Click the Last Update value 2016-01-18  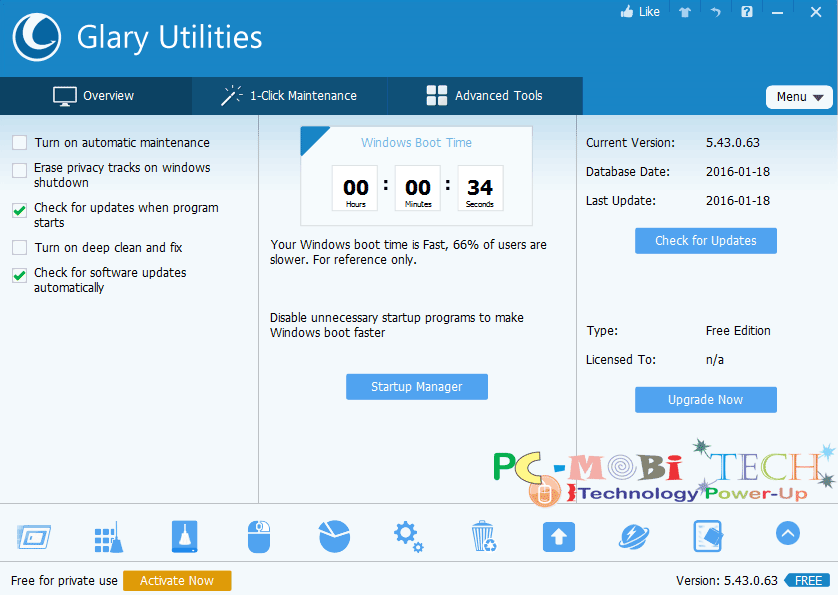(x=738, y=200)
